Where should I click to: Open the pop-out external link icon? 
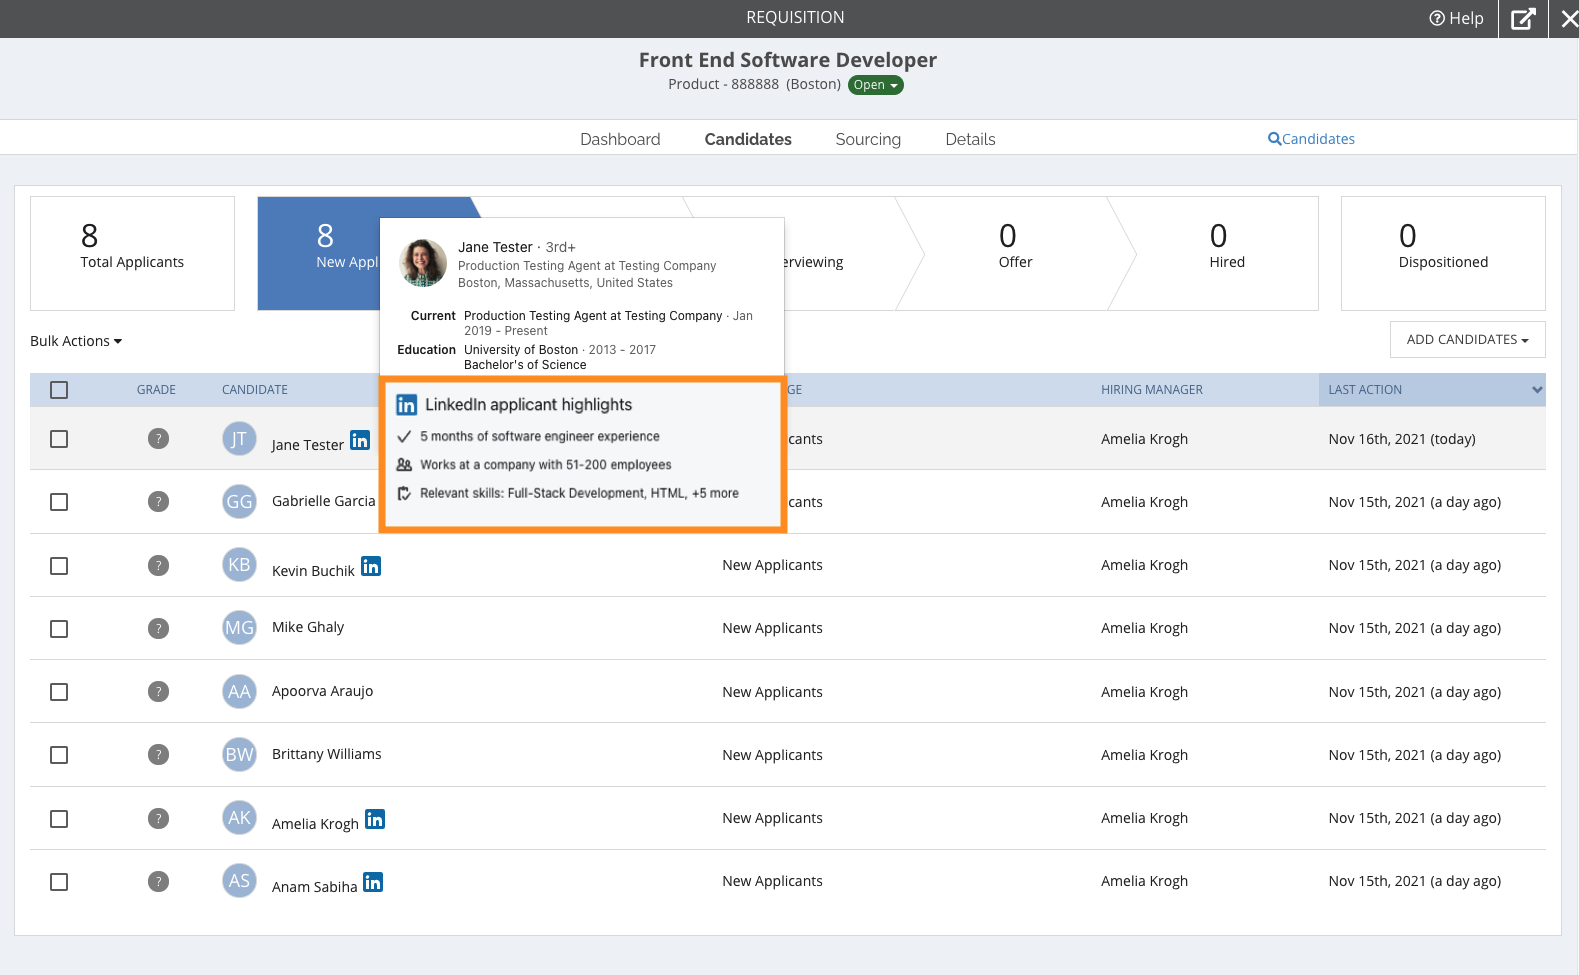pos(1522,18)
